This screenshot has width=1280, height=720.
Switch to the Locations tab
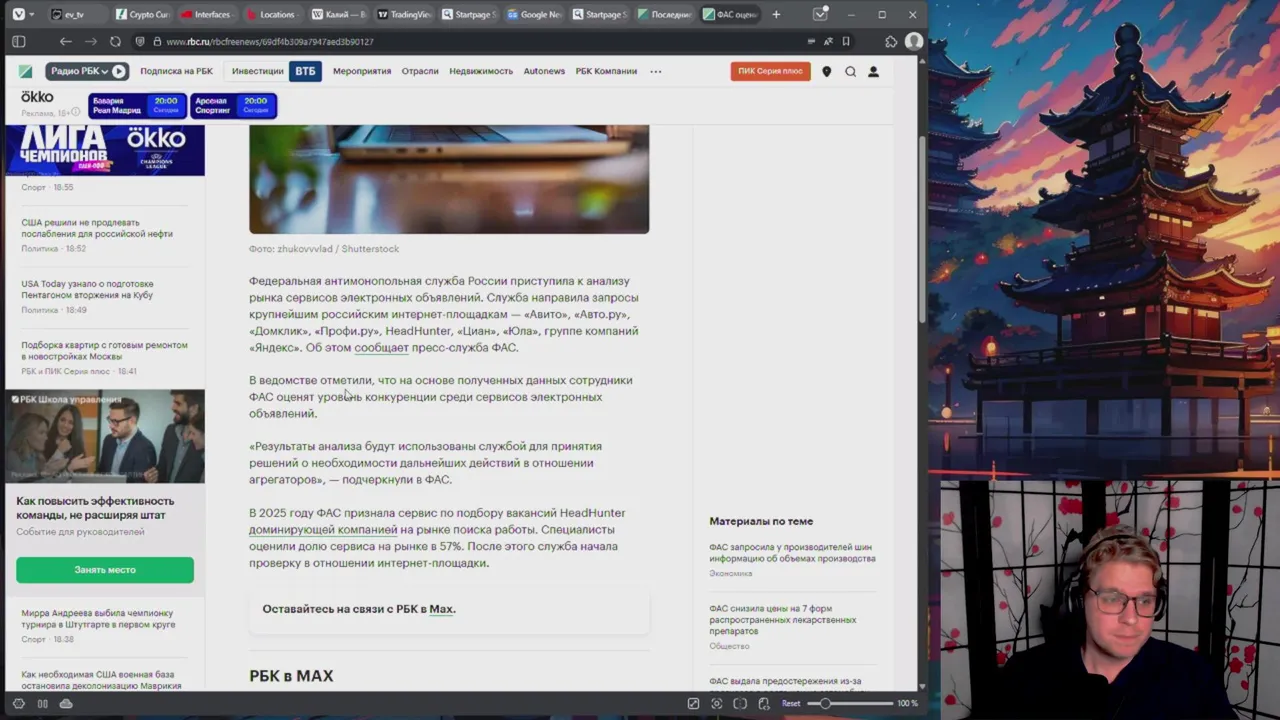[272, 14]
